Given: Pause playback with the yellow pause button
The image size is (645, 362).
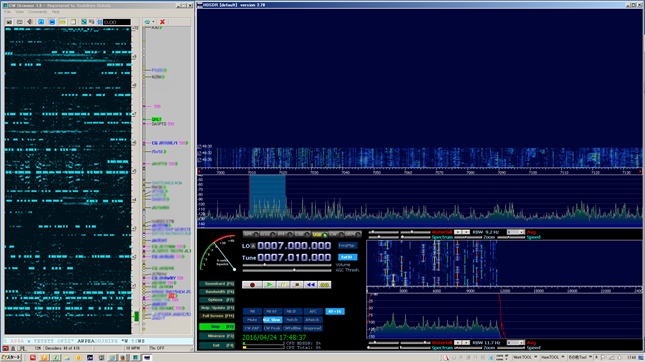Looking at the screenshot, I should click(283, 285).
